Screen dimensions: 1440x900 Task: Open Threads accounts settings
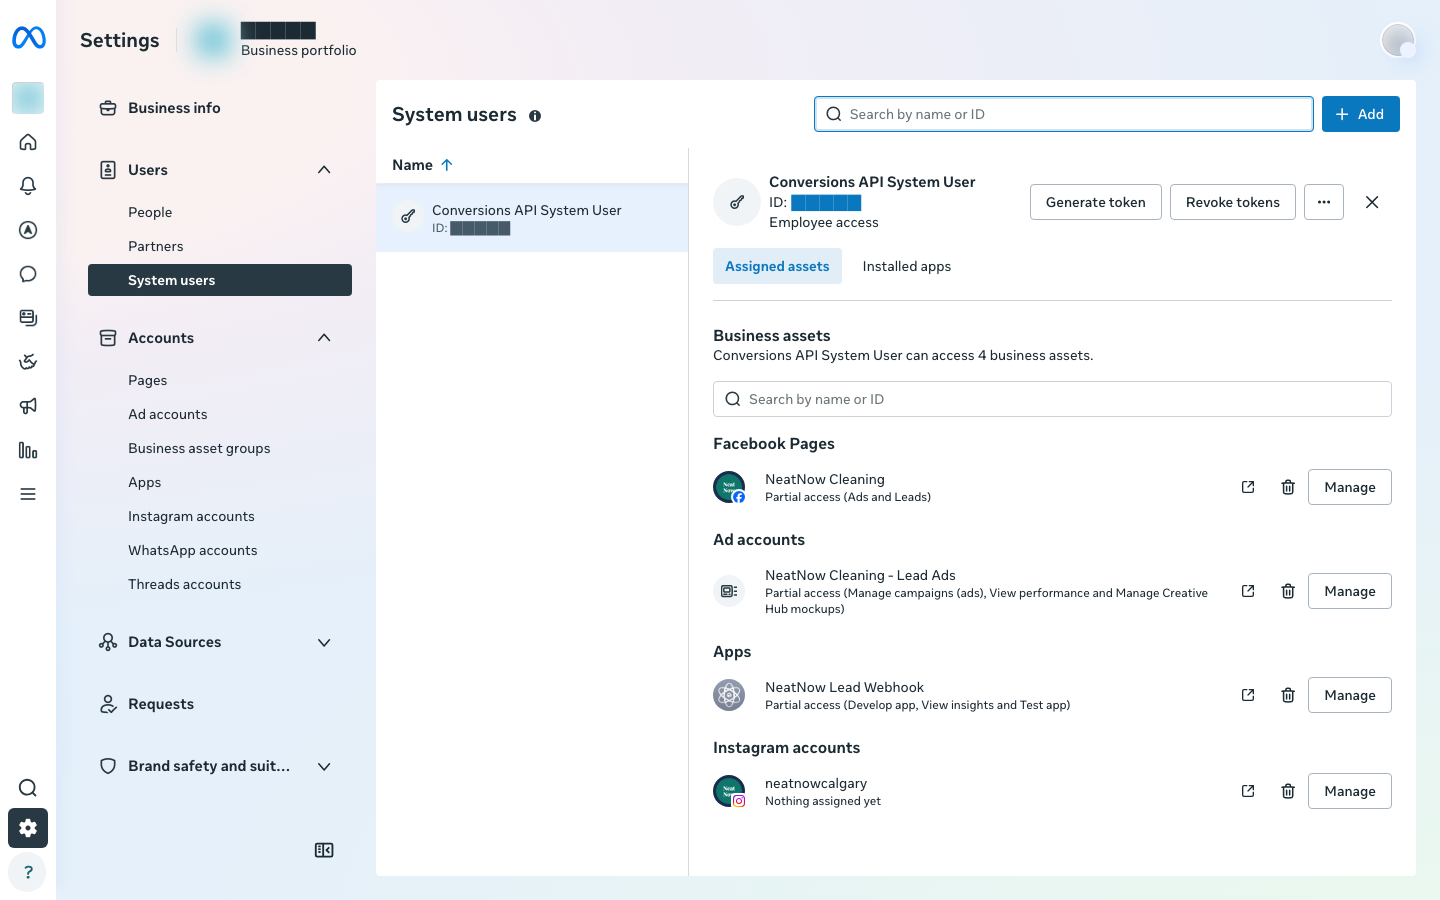click(220, 584)
